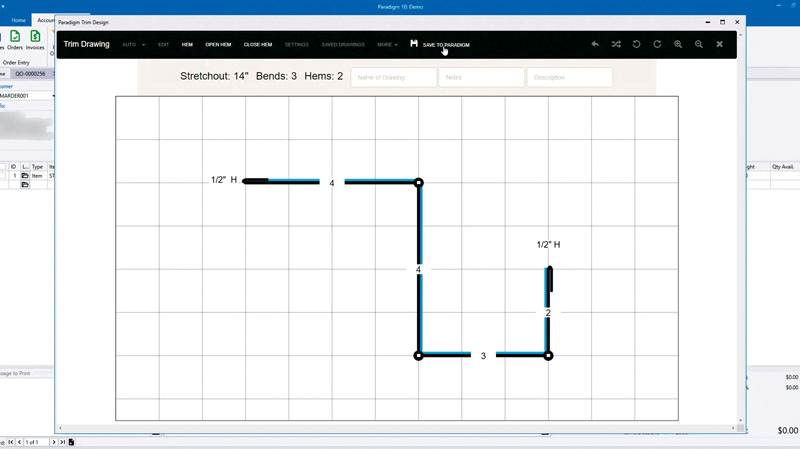This screenshot has height=449, width=800.
Task: Click the floppy disk save icon
Action: tap(414, 43)
